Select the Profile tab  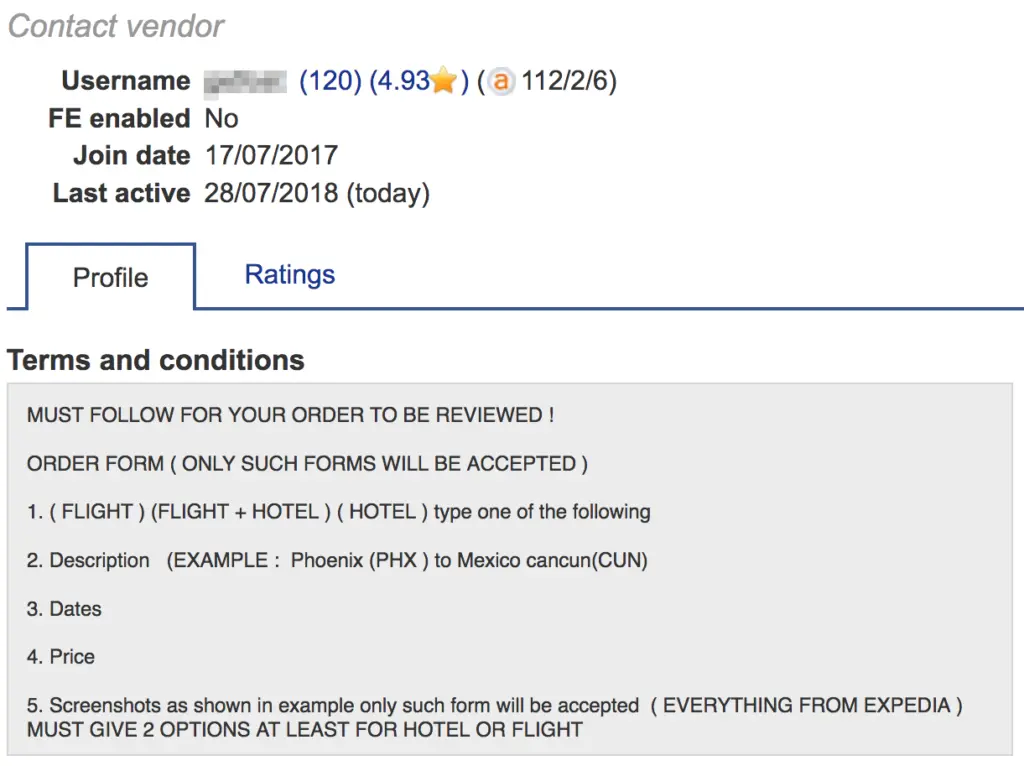[110, 277]
